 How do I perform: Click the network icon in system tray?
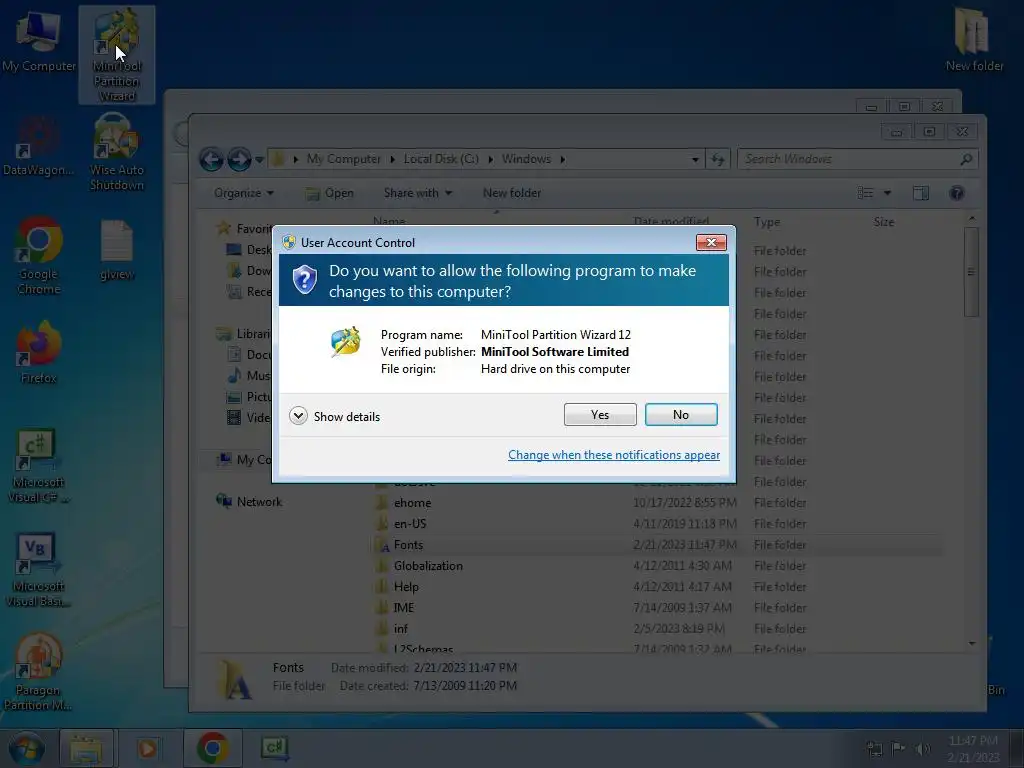[874, 748]
